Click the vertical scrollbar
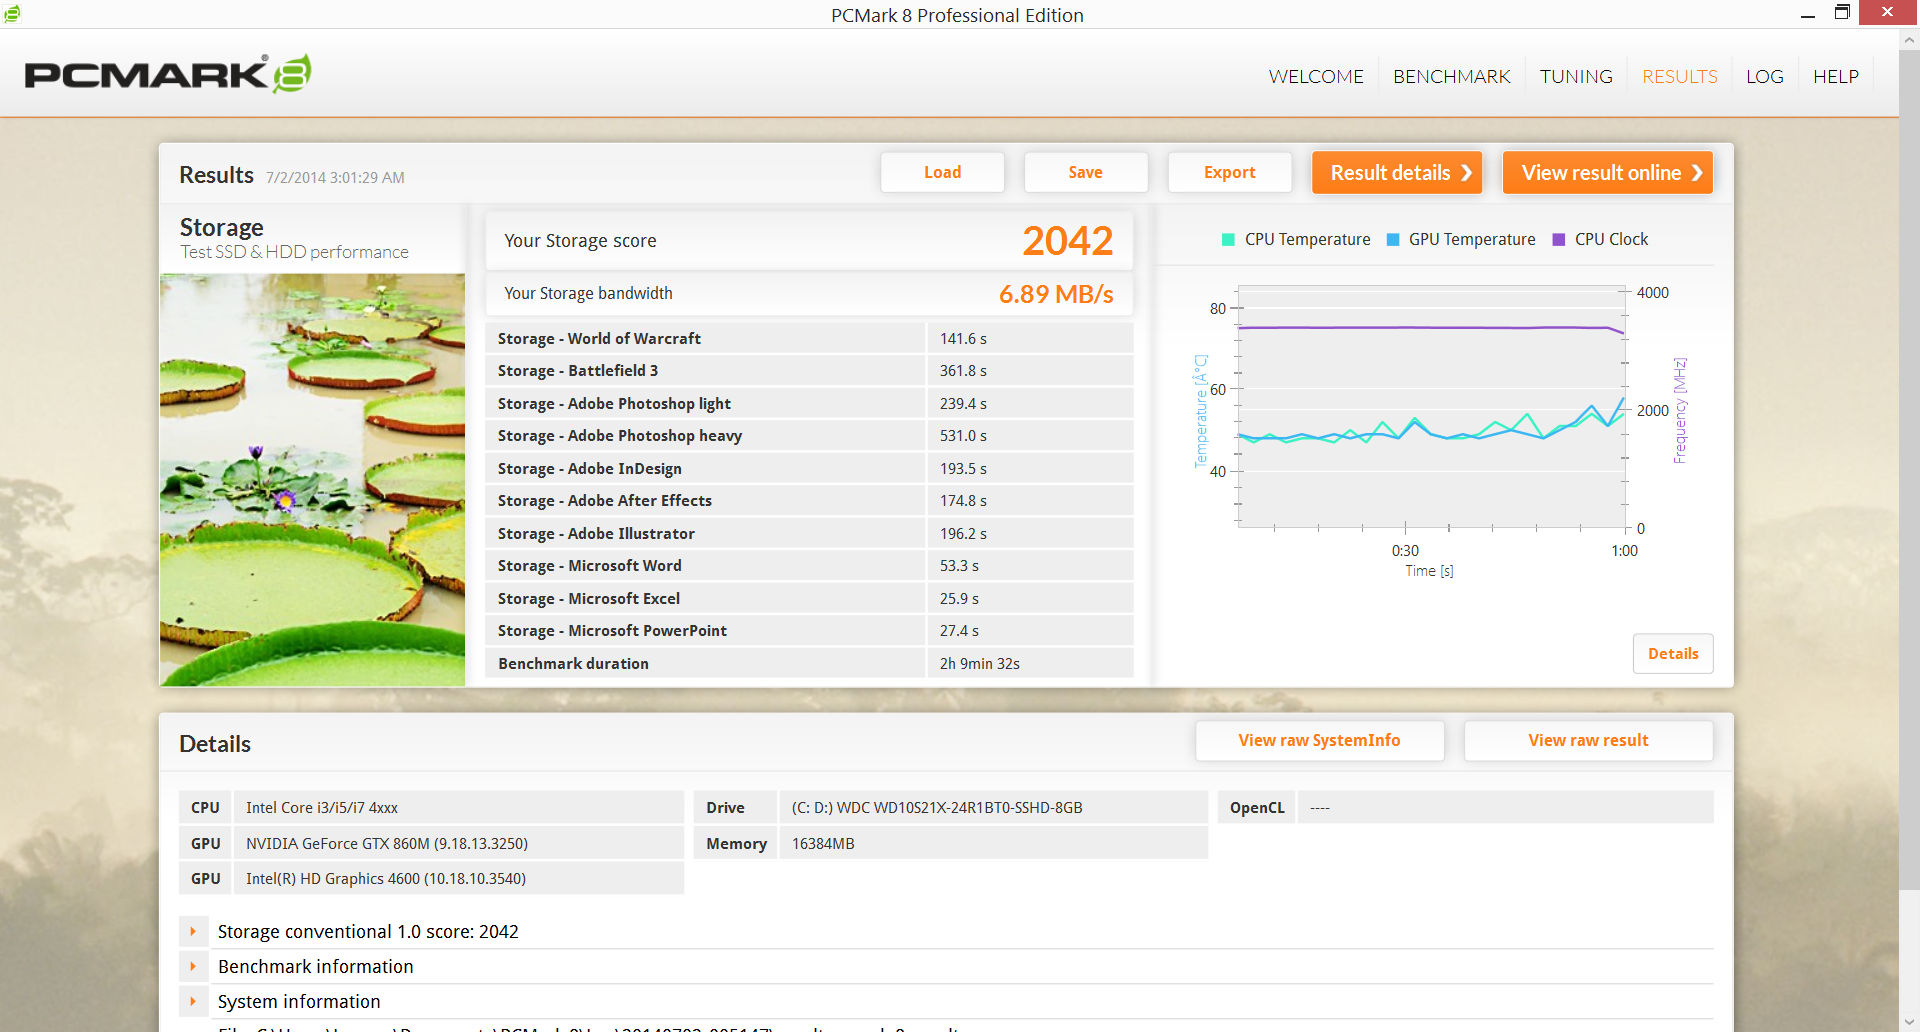The height and width of the screenshot is (1032, 1920). pyautogui.click(x=1909, y=470)
